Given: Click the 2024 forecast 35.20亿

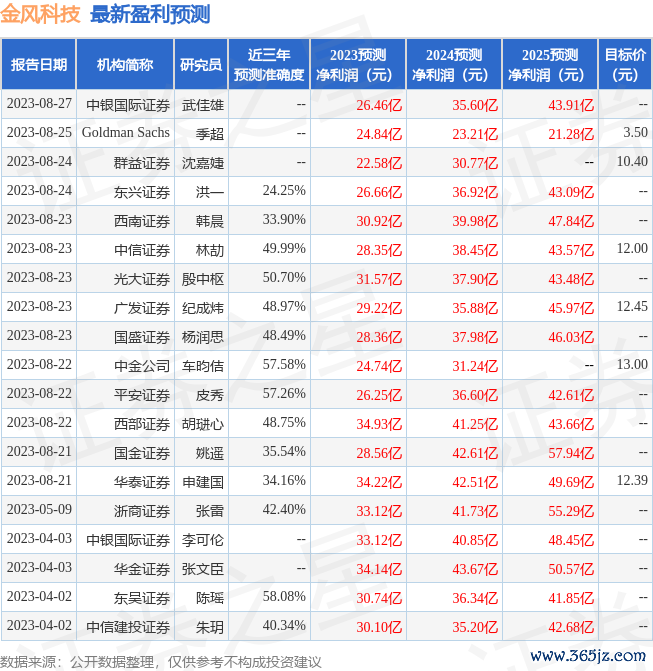Looking at the screenshot, I should coord(475,627).
